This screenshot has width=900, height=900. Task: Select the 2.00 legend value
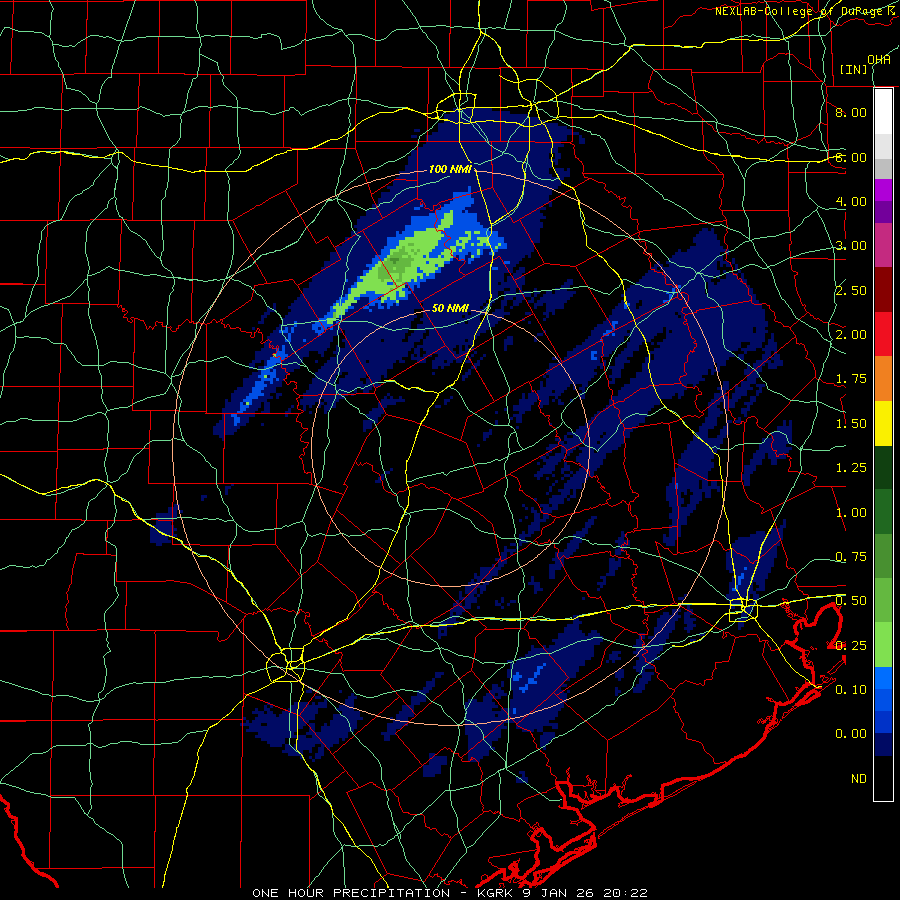point(851,335)
